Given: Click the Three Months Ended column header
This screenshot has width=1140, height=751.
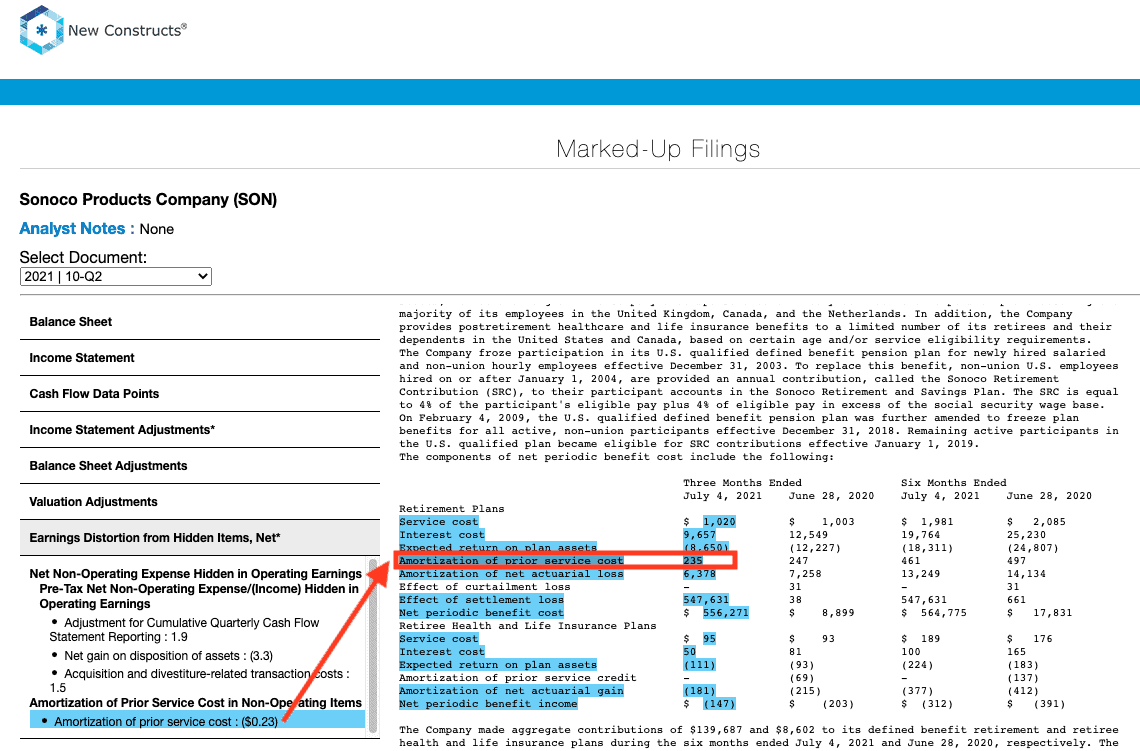Looking at the screenshot, I should click(742, 483).
